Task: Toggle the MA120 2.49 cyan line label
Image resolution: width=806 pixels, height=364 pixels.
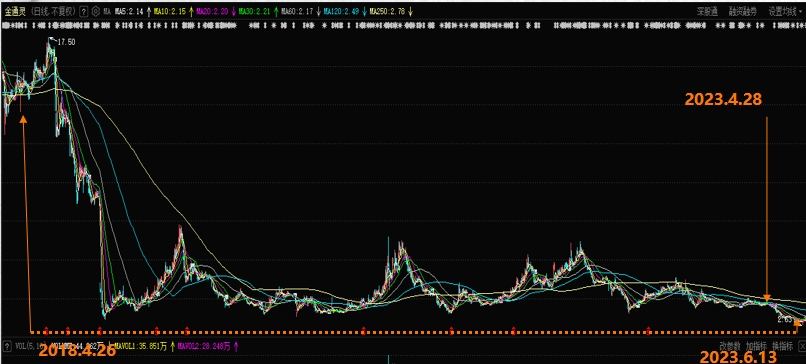Action: coord(342,10)
